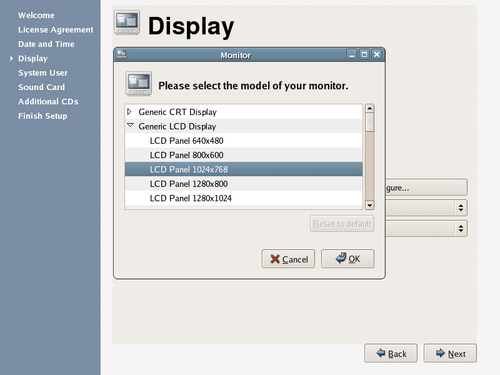Select Finish Setup in sidebar
This screenshot has width=500, height=375.
pos(43,116)
